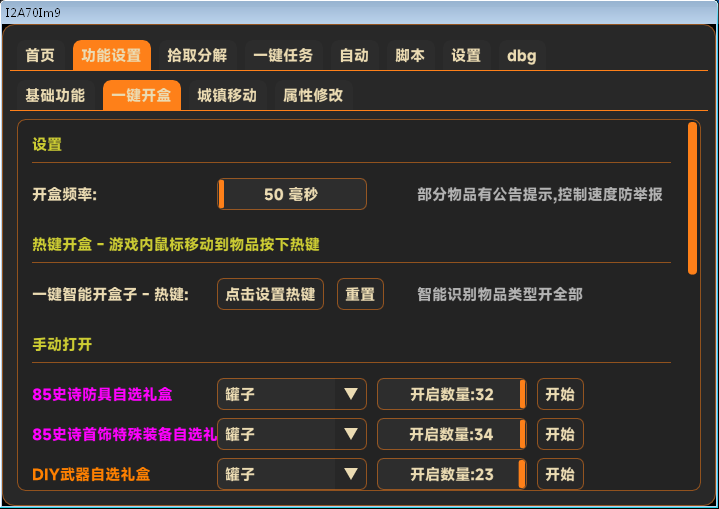Switch to the 拾取分解 tab
Screen dimensions: 719x509
coord(197,56)
